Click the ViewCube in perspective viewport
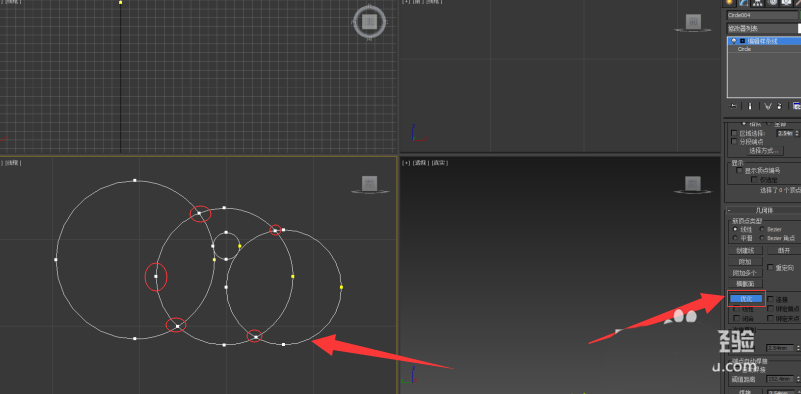 click(x=692, y=183)
